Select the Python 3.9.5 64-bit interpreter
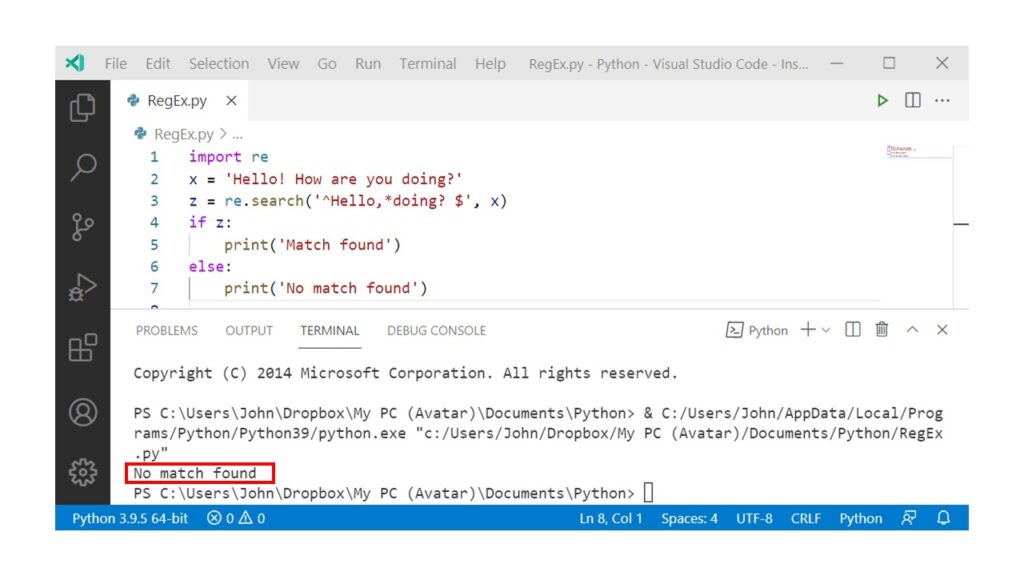Image resolution: width=1024 pixels, height=576 pixels. tap(129, 518)
